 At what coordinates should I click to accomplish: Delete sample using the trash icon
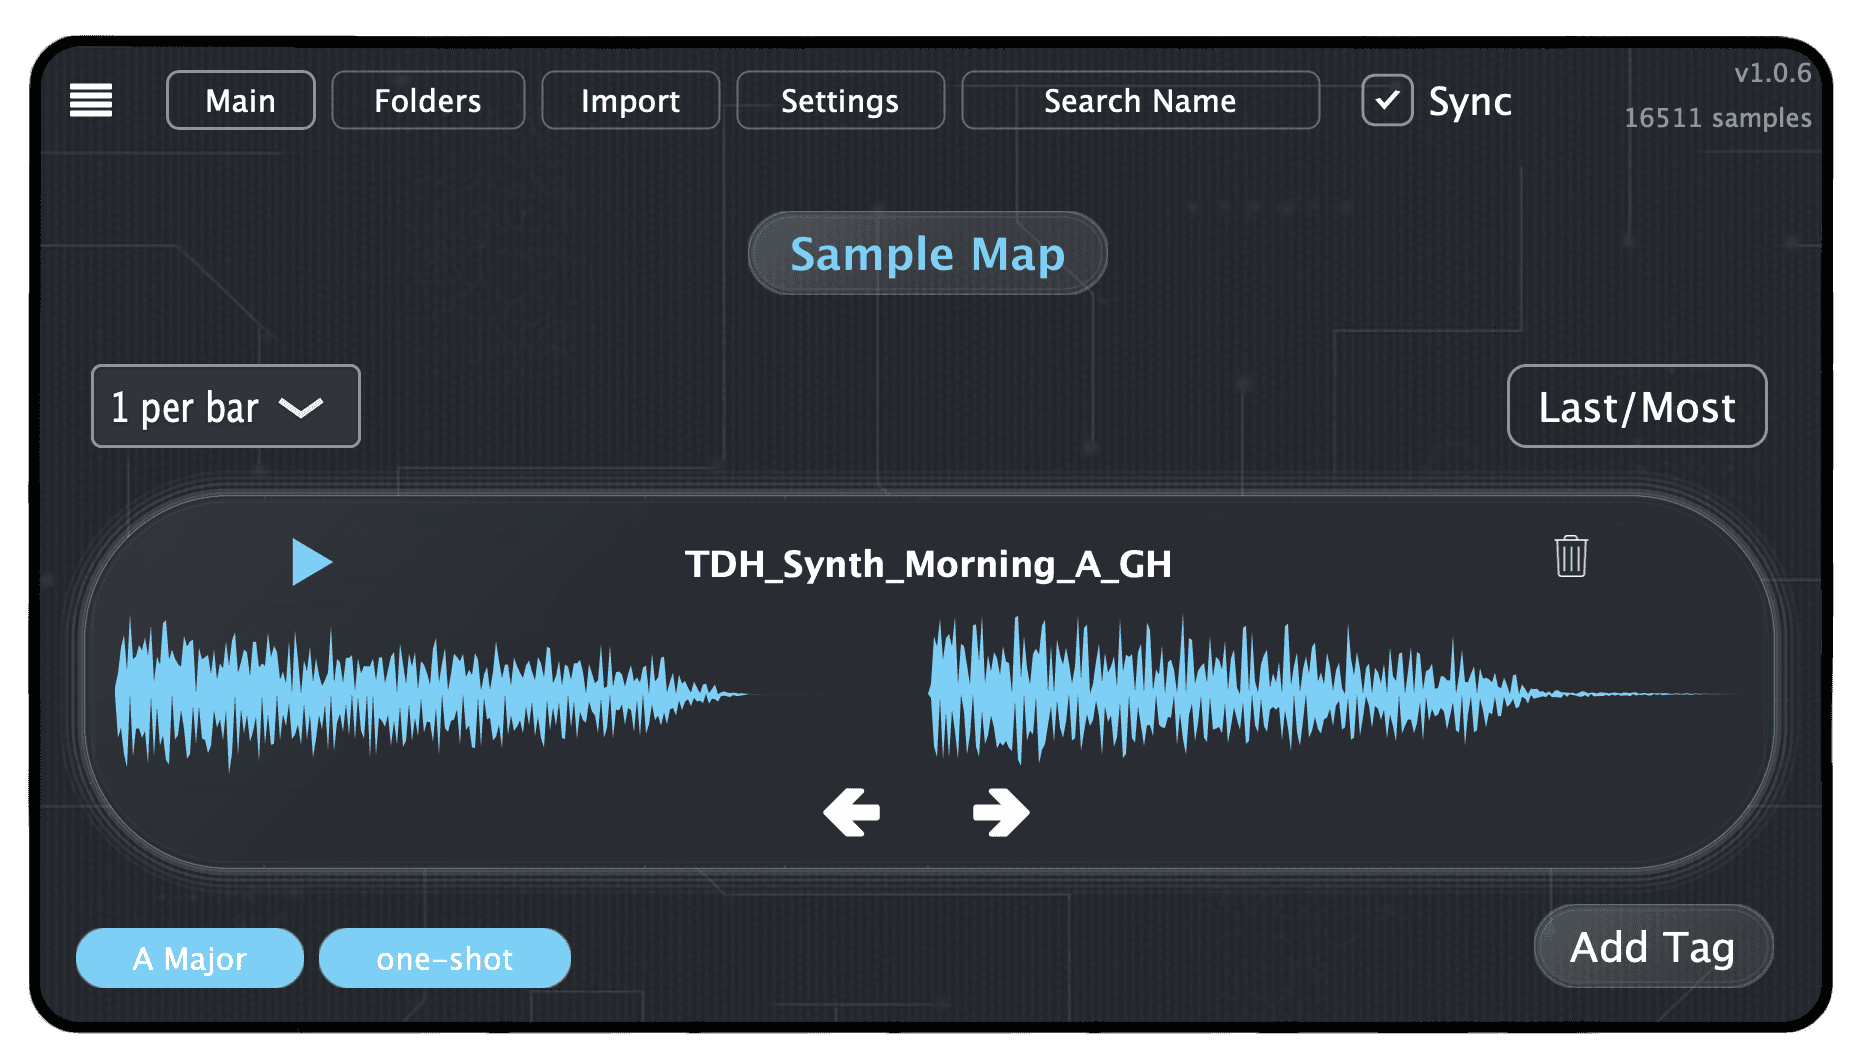(1570, 557)
